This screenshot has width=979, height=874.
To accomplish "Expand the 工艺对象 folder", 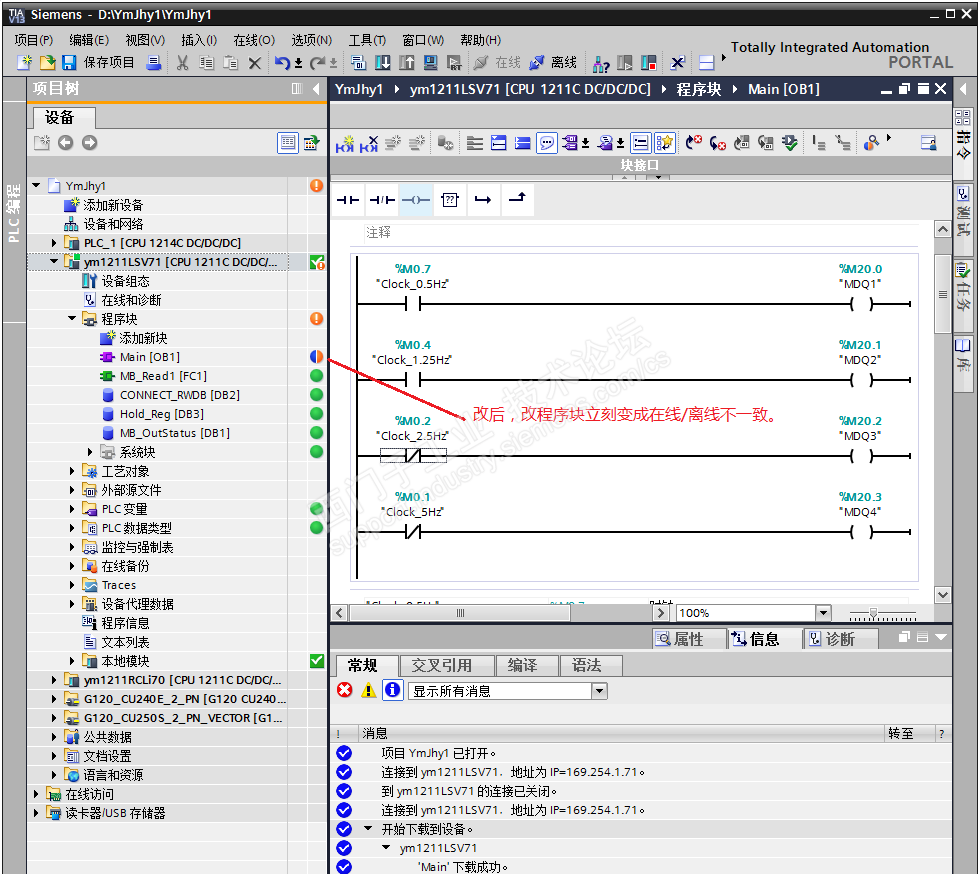I will (x=72, y=471).
